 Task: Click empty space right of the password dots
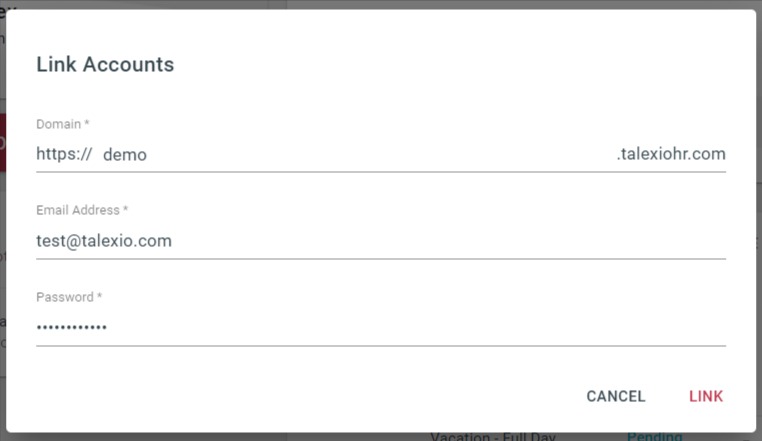click(420, 327)
